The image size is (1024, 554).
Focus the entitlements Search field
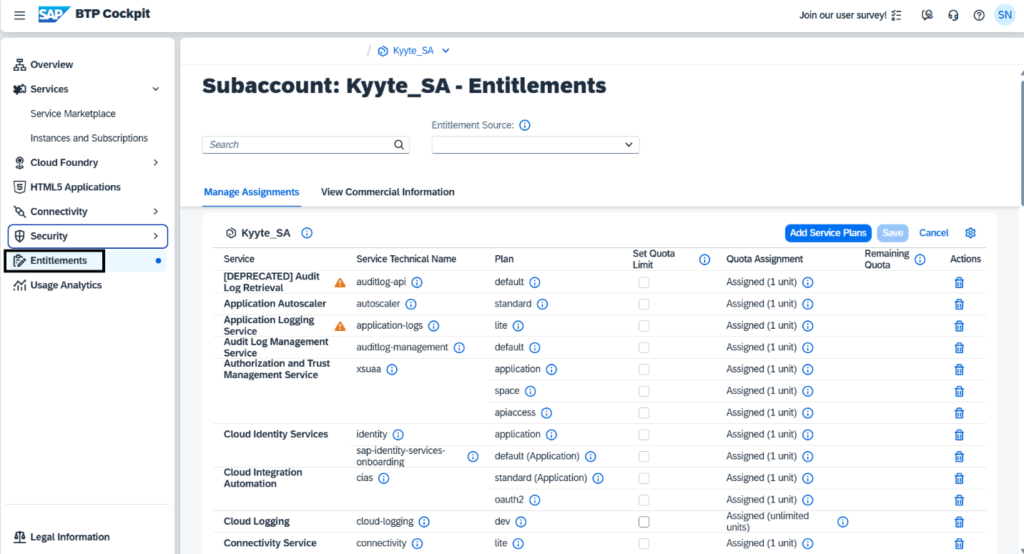(x=298, y=145)
